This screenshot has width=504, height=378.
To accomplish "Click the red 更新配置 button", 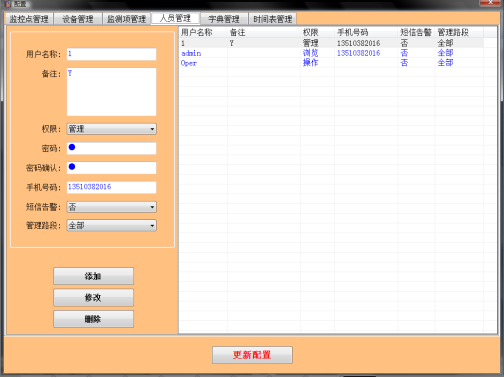I will coord(252,355).
